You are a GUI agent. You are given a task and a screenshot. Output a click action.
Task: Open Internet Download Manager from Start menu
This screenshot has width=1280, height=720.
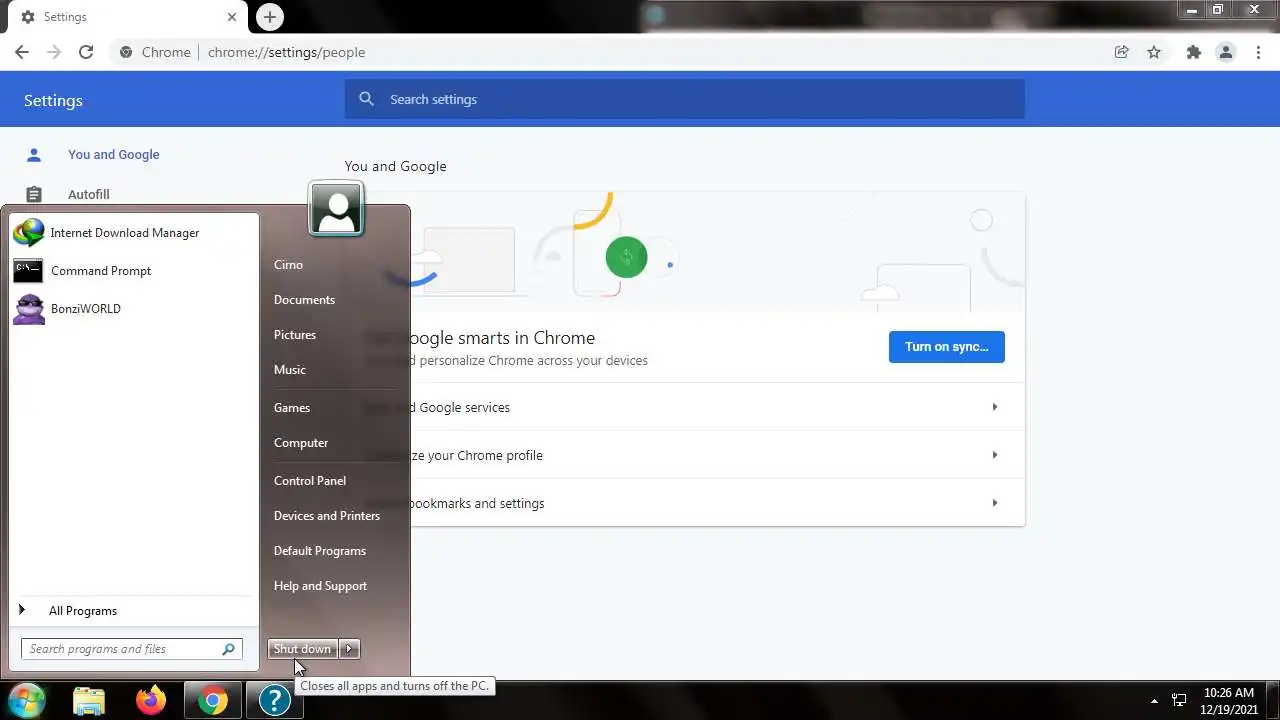click(x=132, y=233)
